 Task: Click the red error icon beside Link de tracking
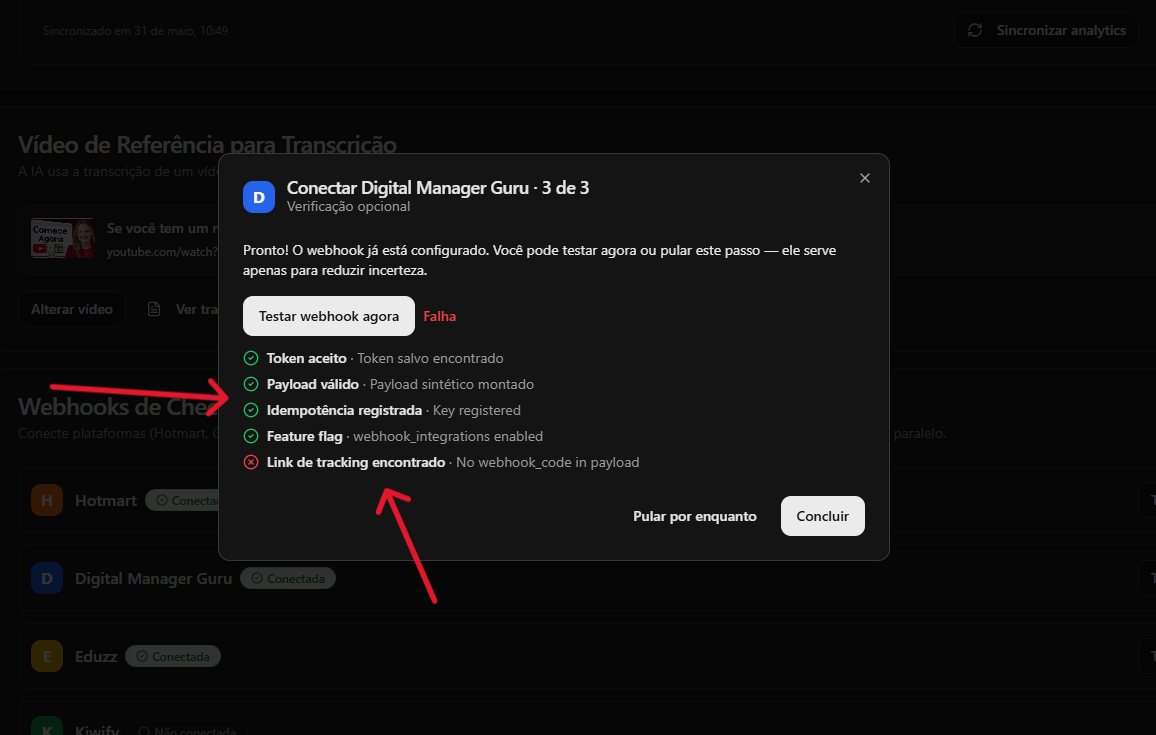click(251, 462)
